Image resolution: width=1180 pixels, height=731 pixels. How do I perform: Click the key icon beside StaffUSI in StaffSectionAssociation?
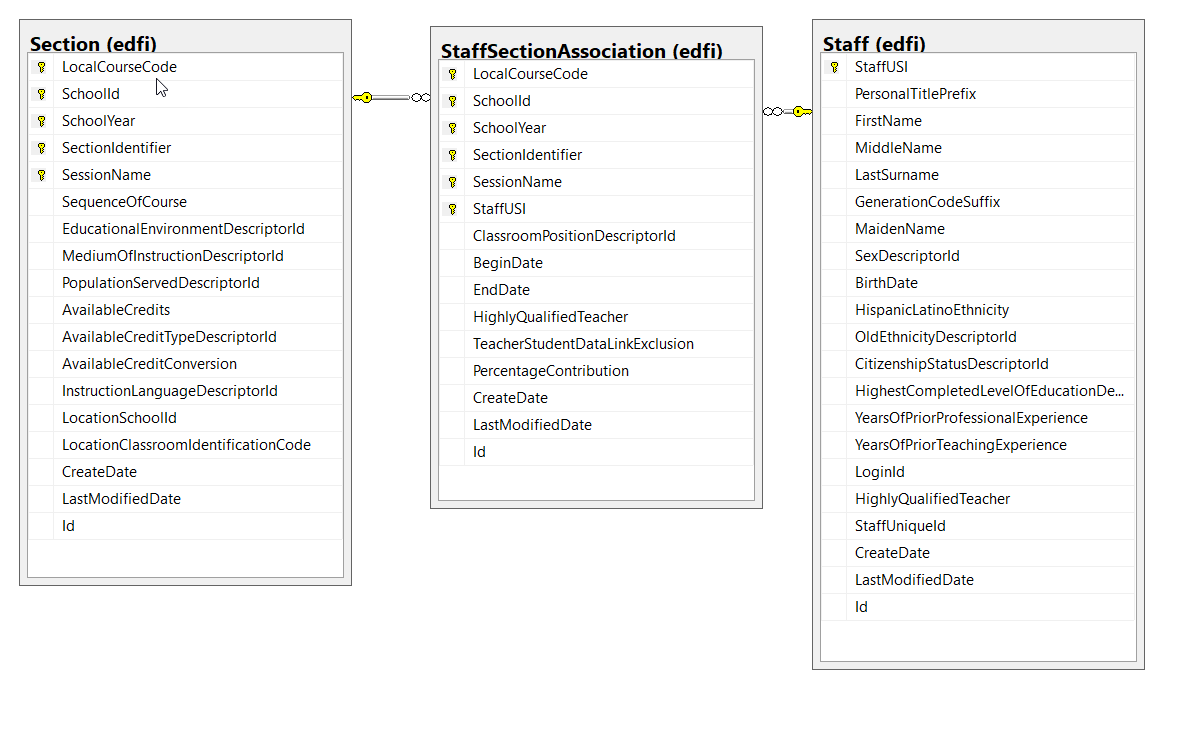pyautogui.click(x=452, y=209)
